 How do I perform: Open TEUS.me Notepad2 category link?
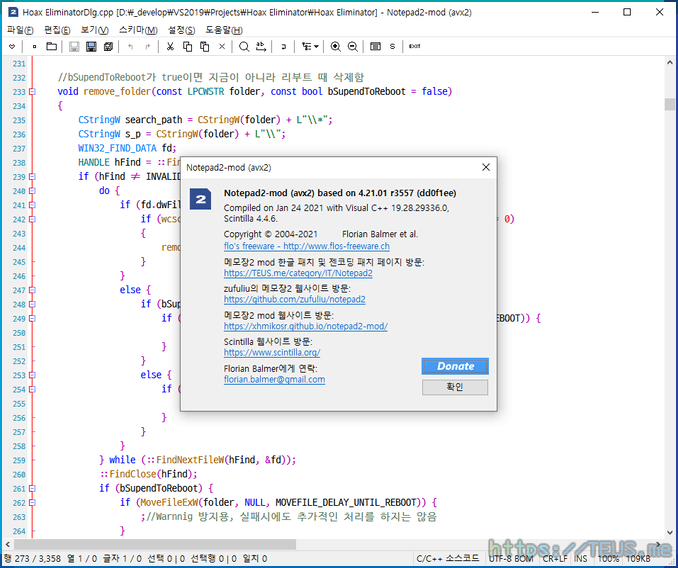click(298, 273)
